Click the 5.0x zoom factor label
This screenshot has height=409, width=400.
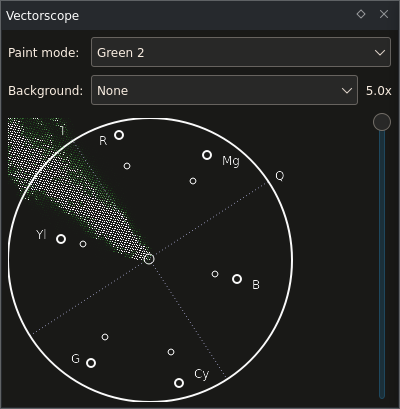379,91
